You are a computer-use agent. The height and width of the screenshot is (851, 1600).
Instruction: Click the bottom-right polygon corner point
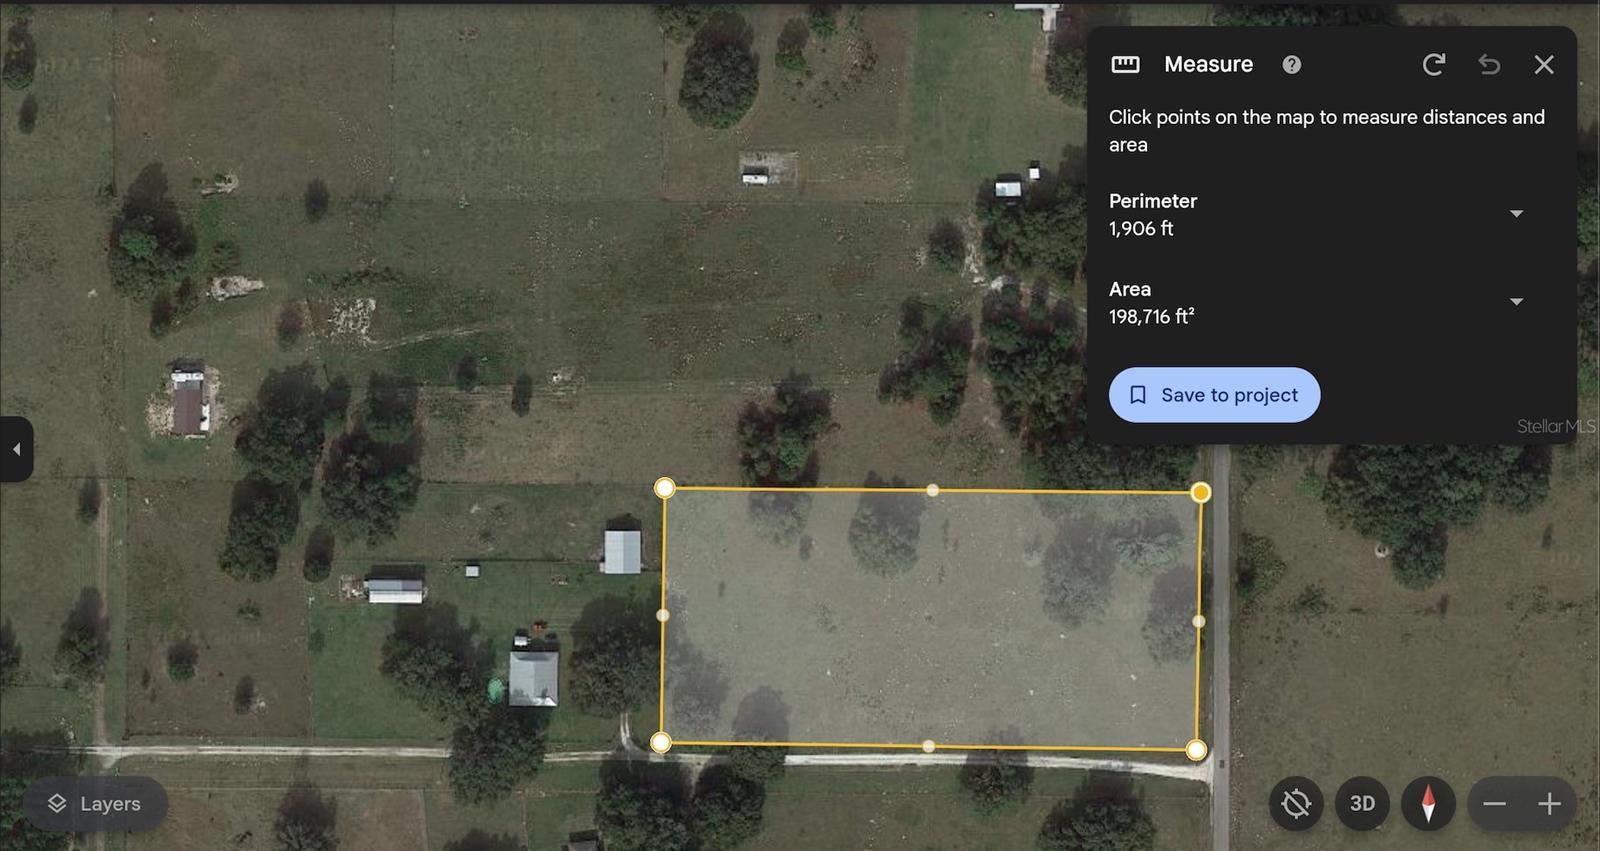1196,750
